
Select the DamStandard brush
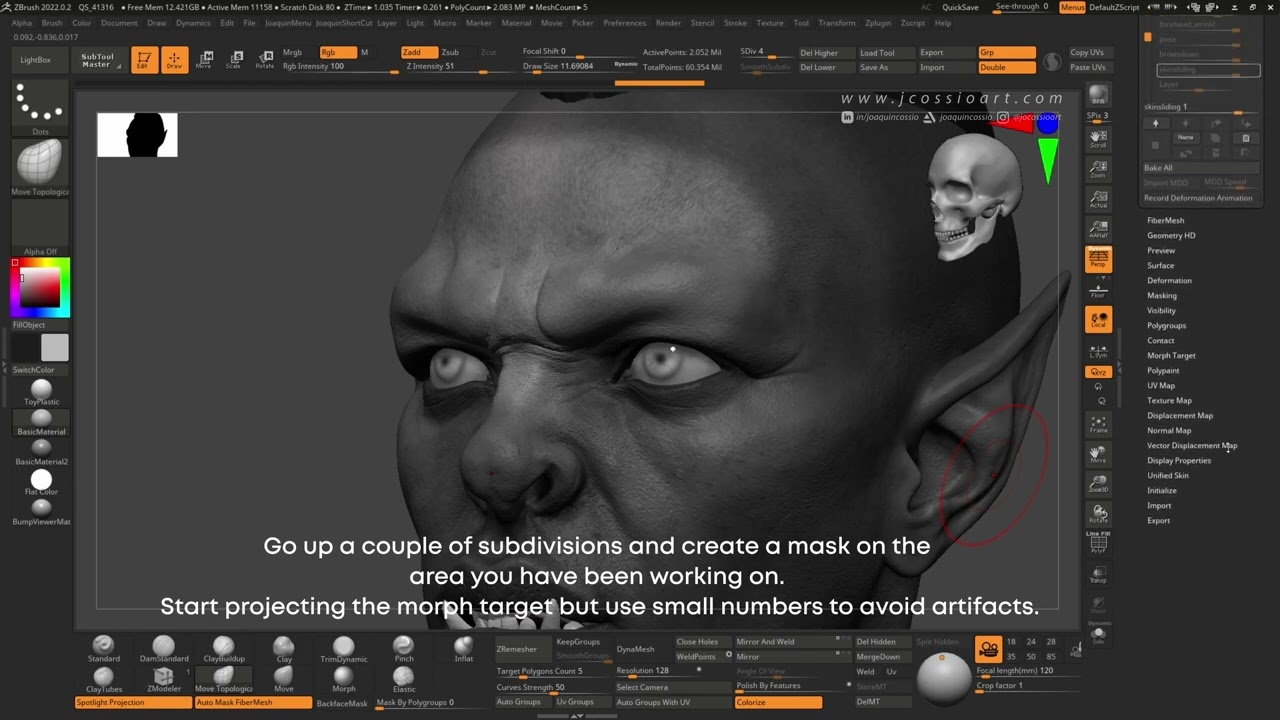click(x=163, y=649)
